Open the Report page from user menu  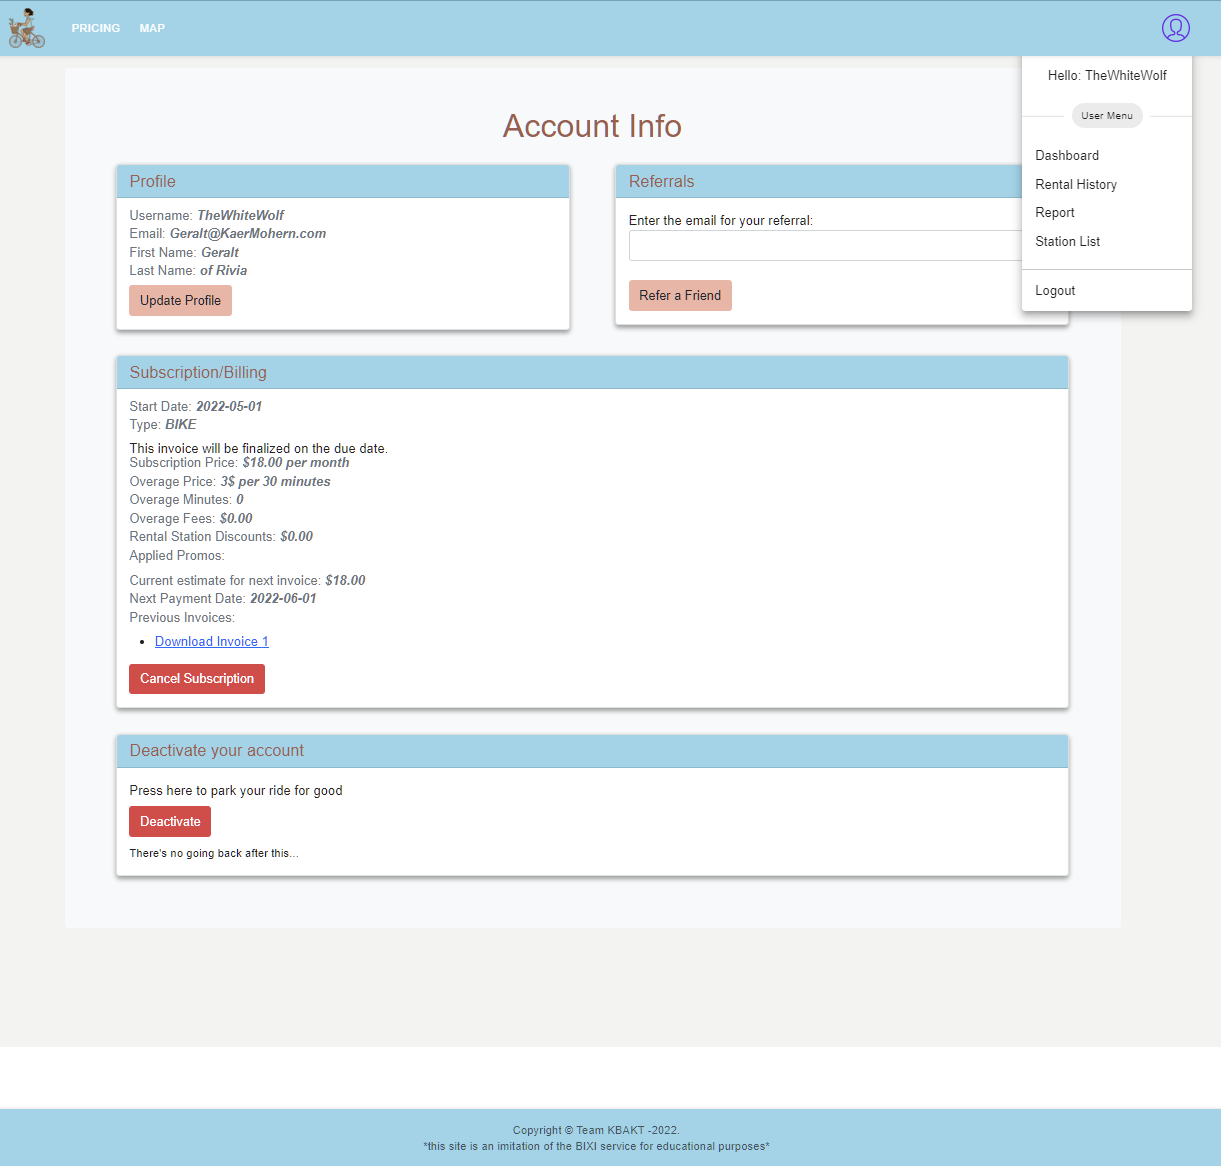click(x=1055, y=212)
